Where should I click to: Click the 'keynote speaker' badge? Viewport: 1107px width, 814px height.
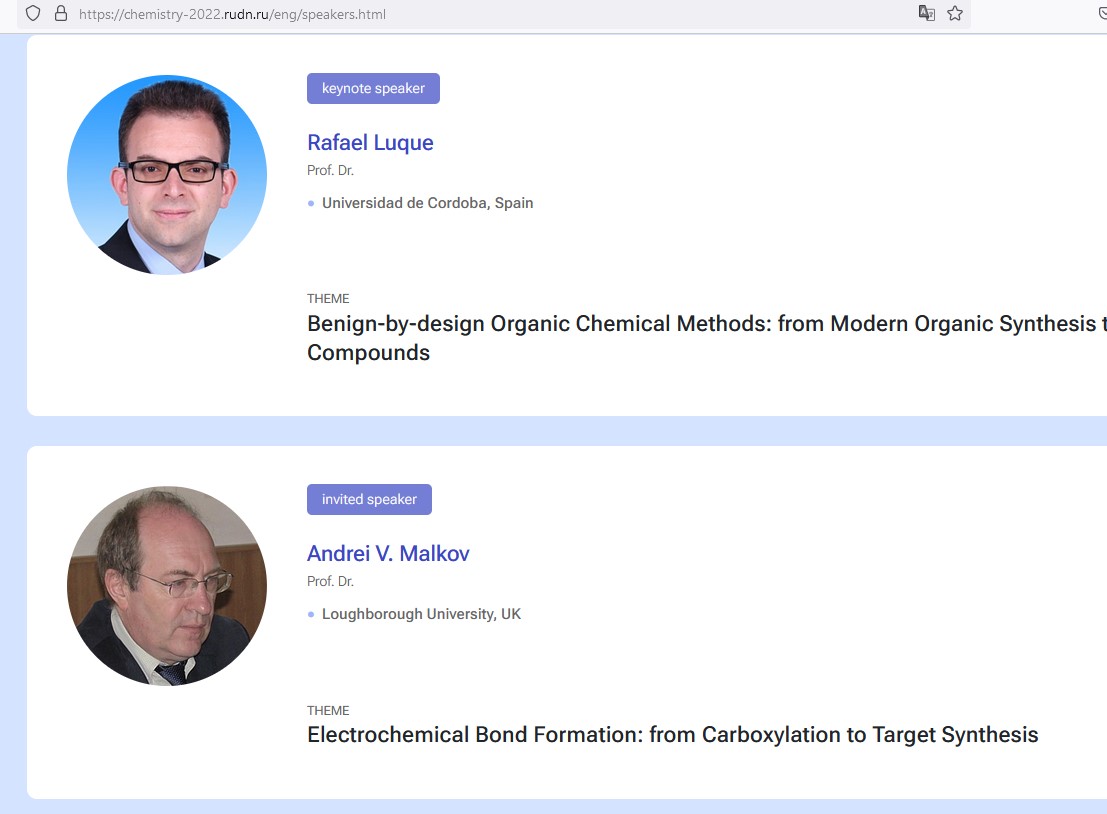point(373,89)
